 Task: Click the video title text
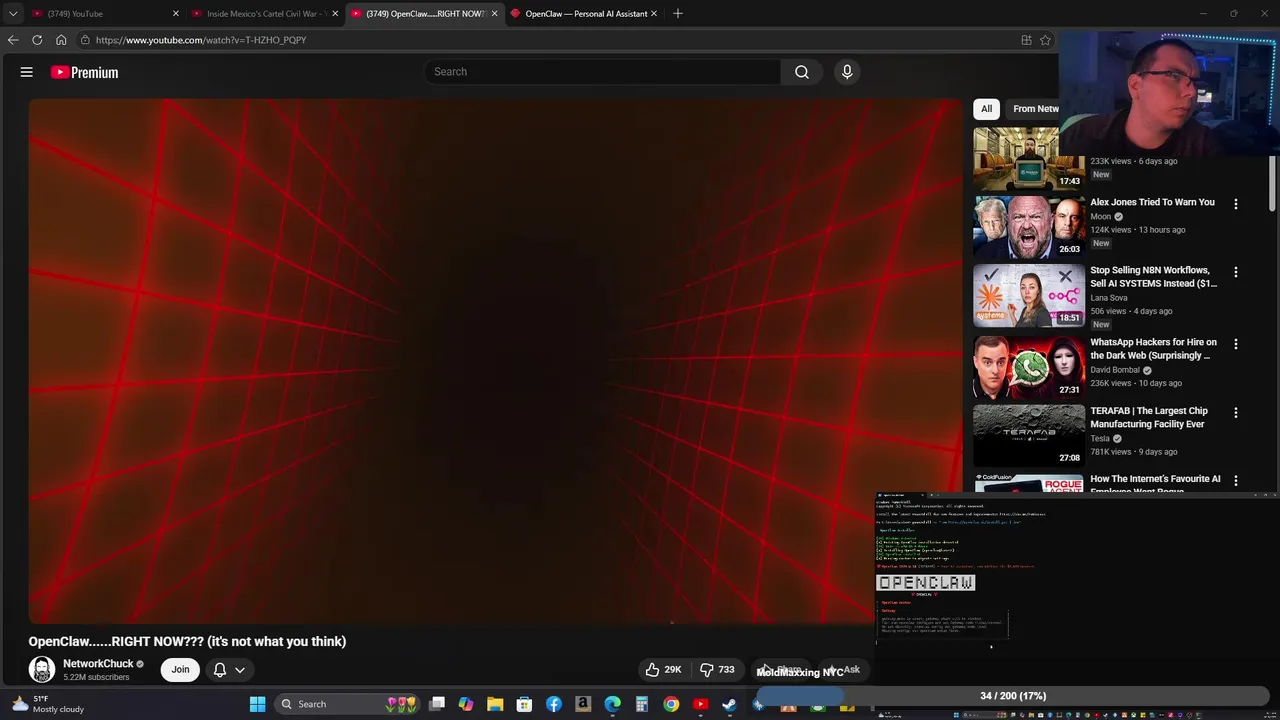coord(187,642)
